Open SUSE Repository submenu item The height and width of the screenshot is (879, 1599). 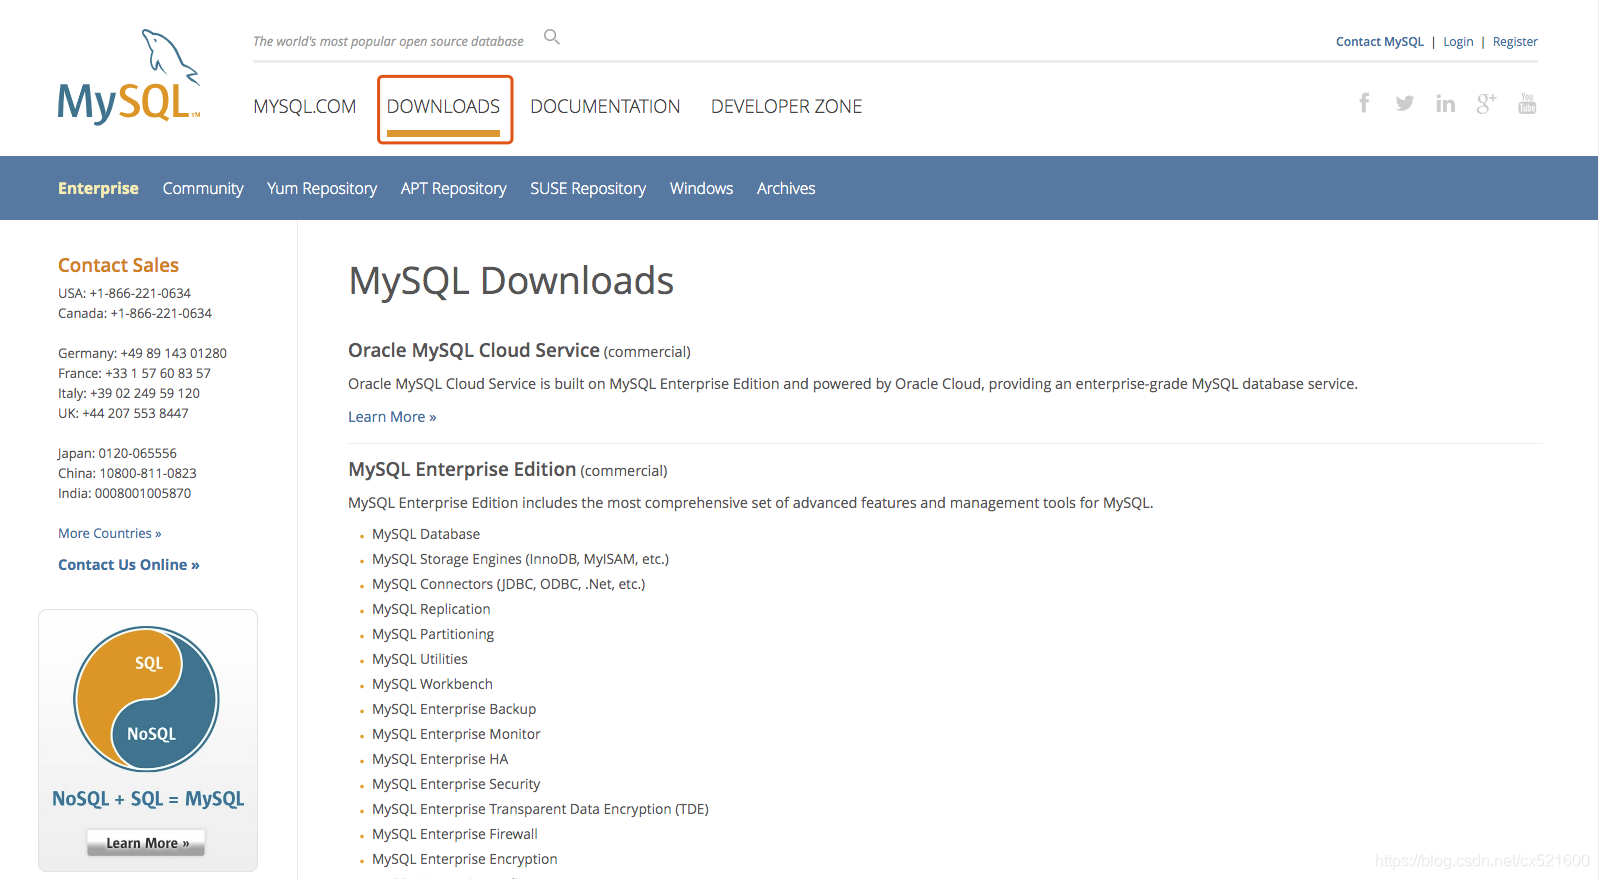pyautogui.click(x=588, y=188)
